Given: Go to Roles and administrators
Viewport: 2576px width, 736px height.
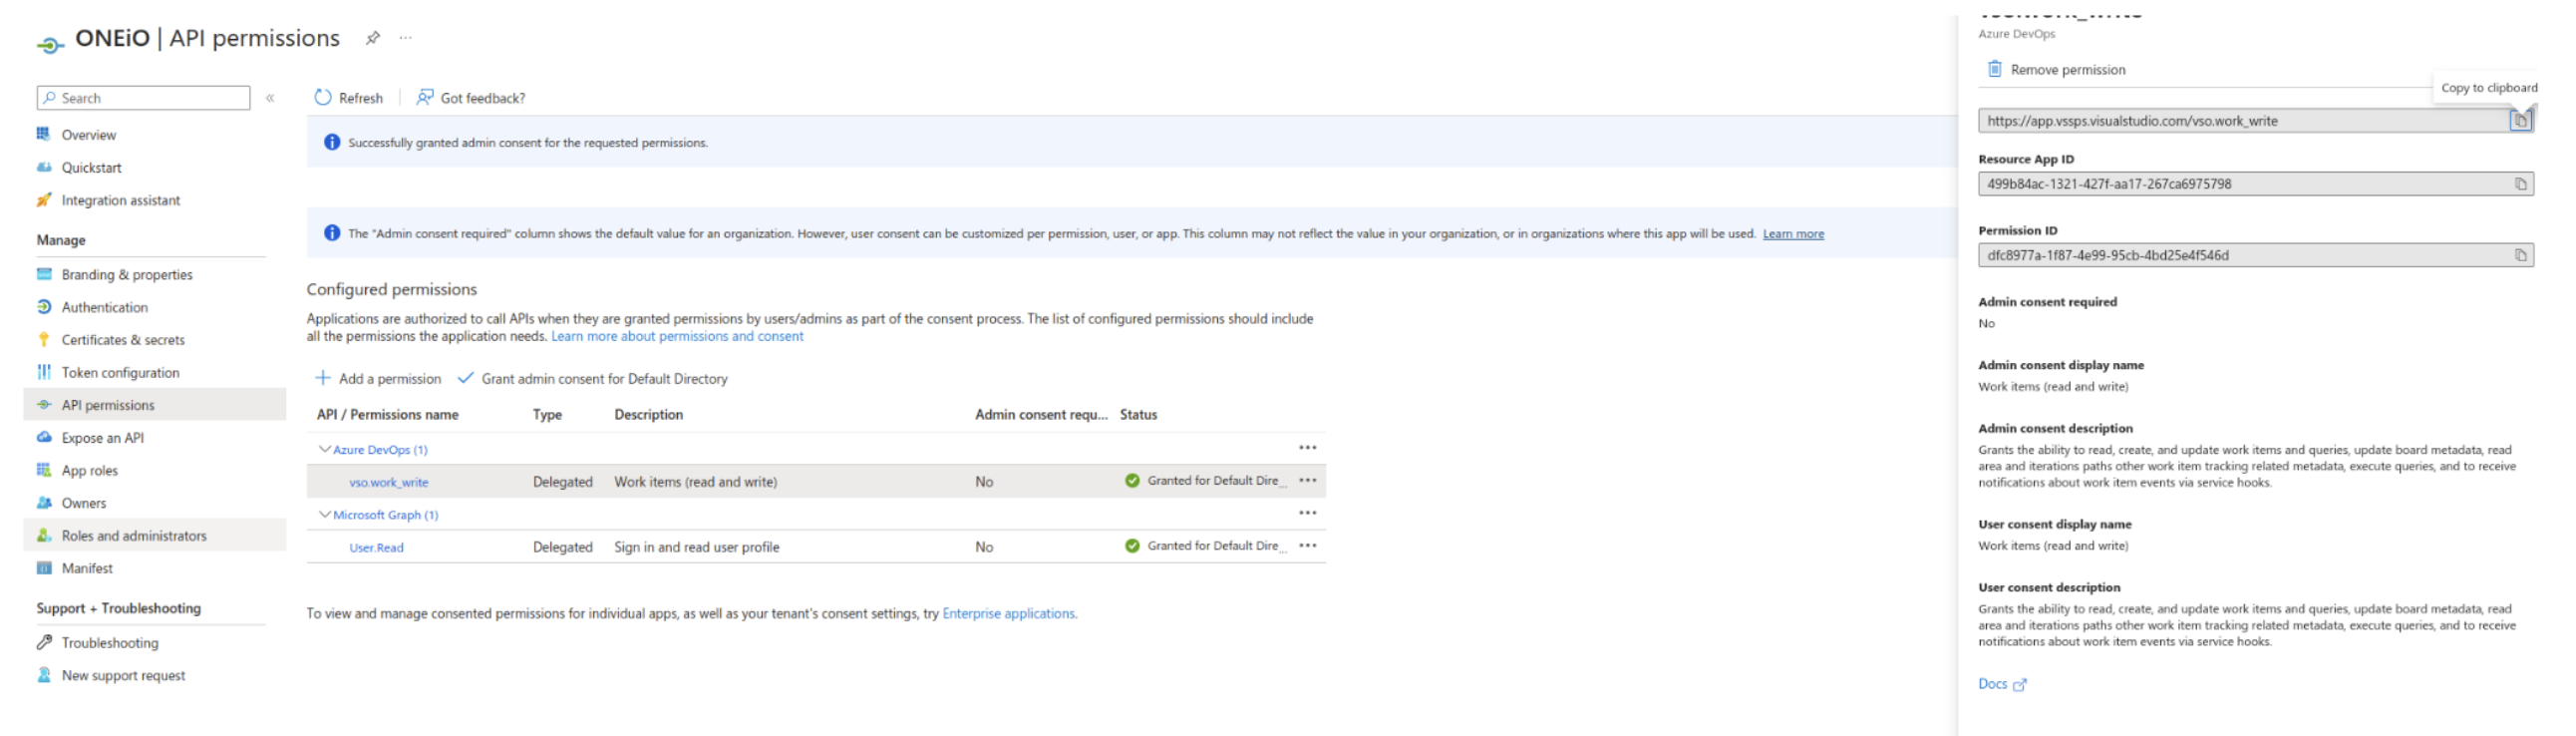Looking at the screenshot, I should (x=155, y=535).
